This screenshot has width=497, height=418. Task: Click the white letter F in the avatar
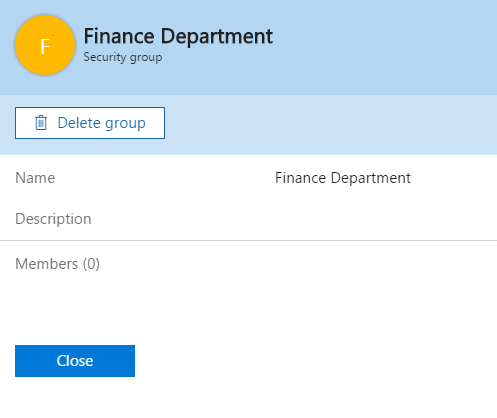tap(45, 46)
